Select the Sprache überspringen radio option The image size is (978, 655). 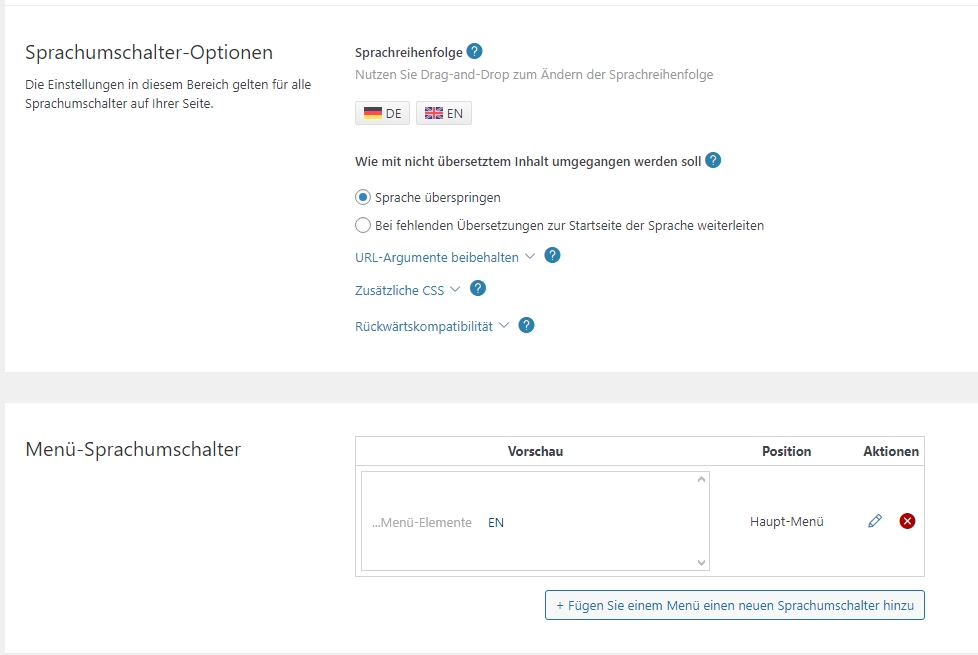pos(362,197)
